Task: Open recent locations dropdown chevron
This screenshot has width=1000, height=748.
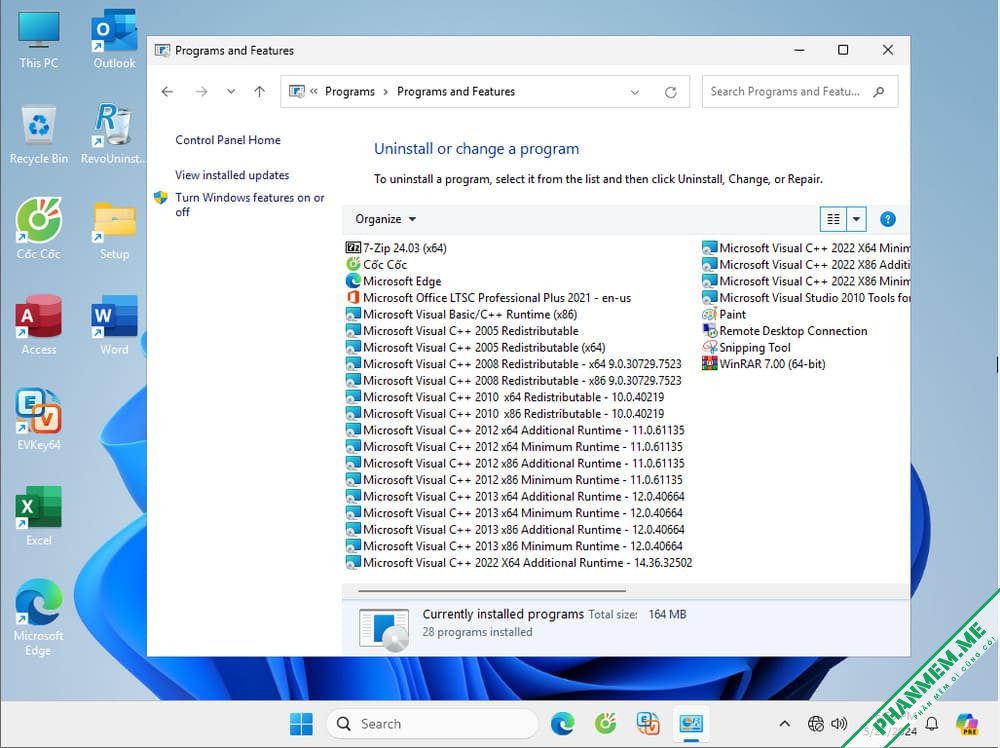Action: [x=231, y=92]
